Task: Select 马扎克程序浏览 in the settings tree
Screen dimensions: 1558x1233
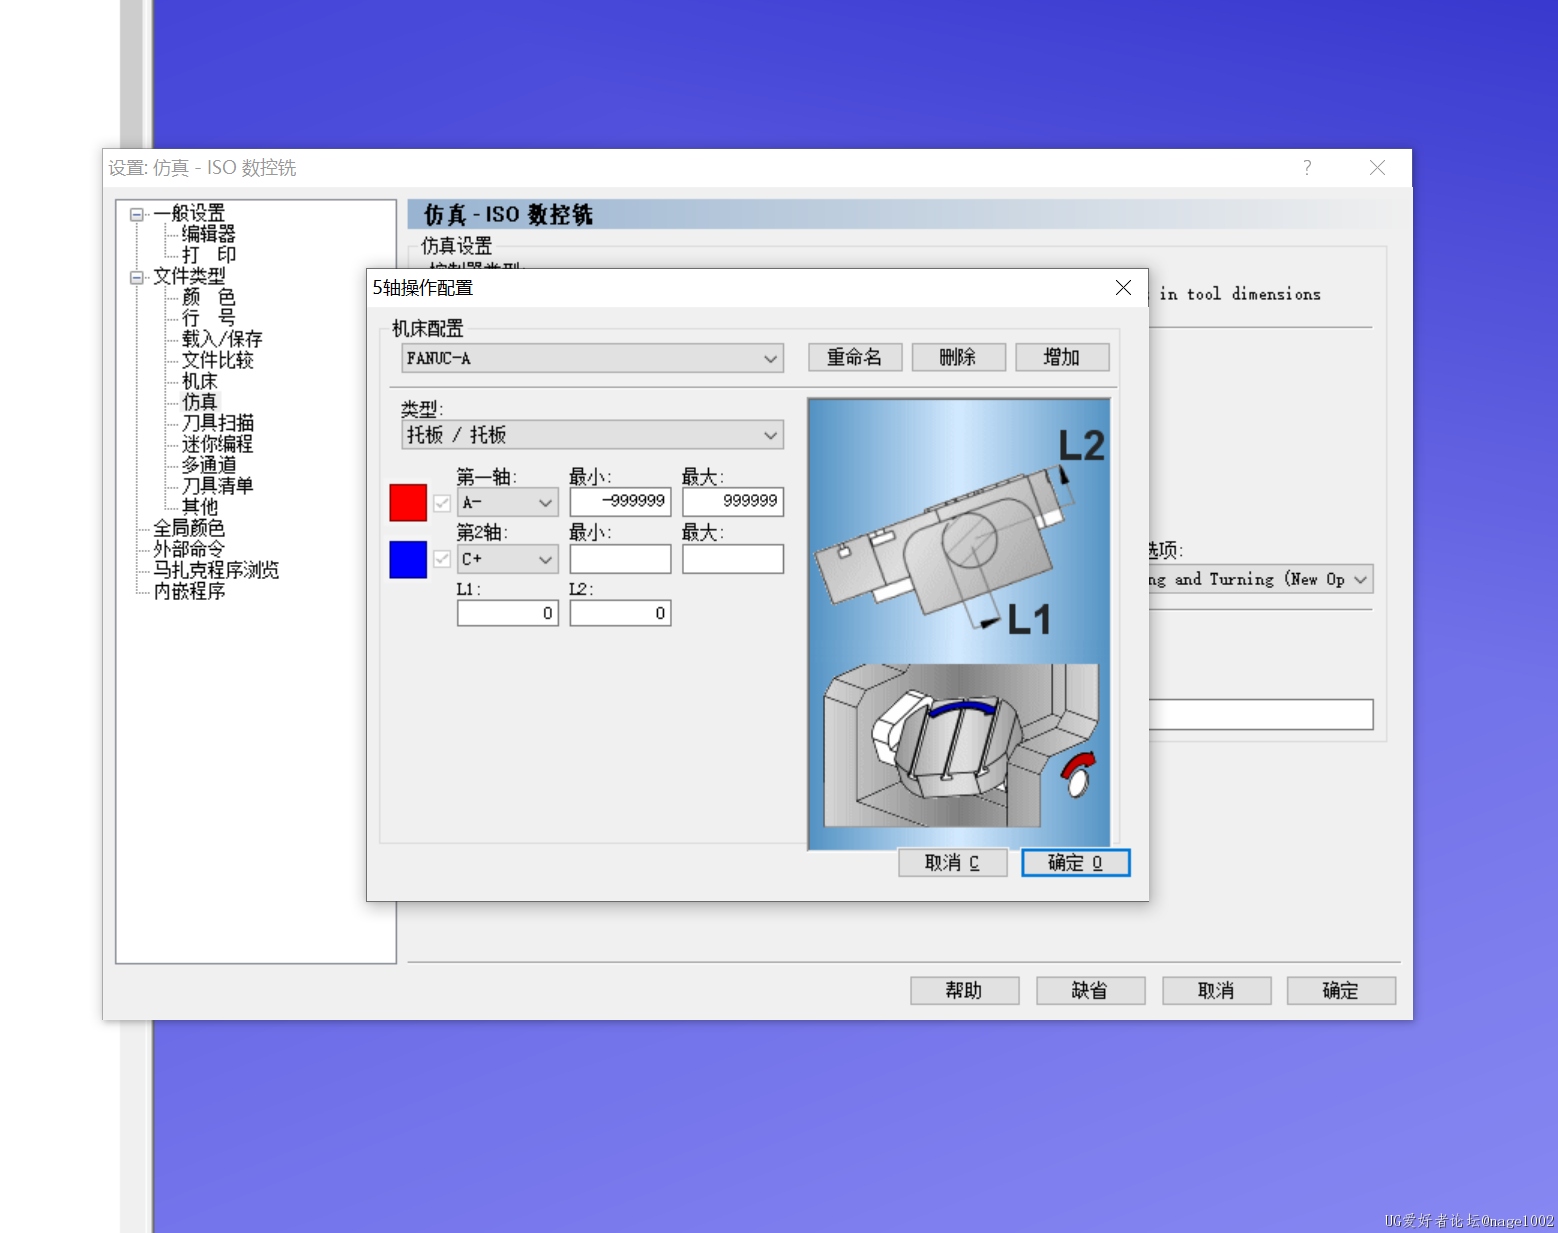Action: click(x=216, y=570)
